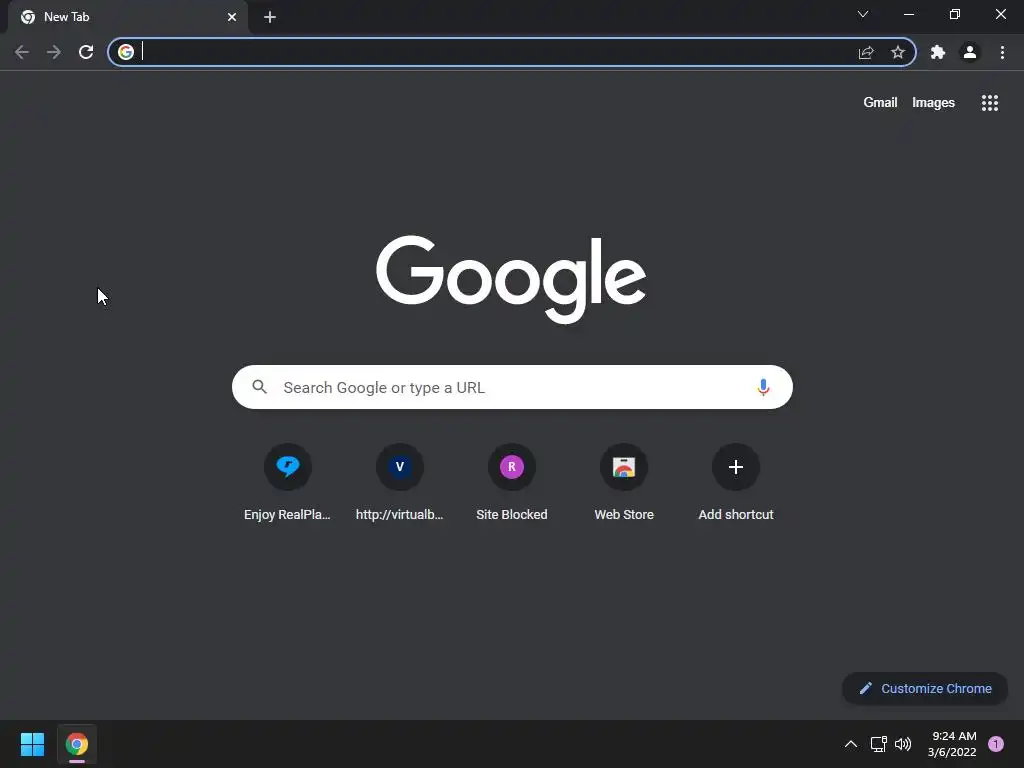Screen dimensions: 1024x768
Task: Click the magnifier icon in search box
Action: 259,387
